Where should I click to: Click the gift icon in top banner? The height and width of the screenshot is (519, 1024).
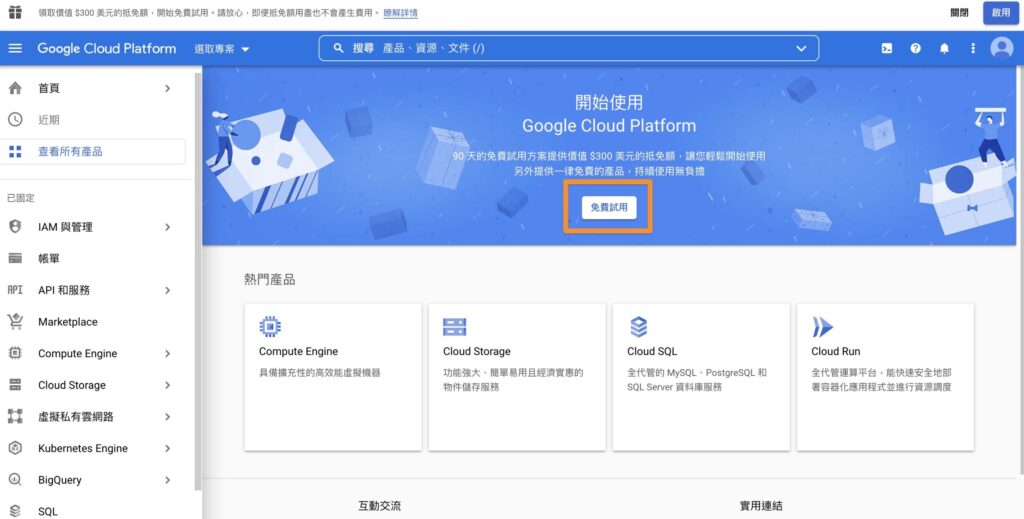(14, 12)
